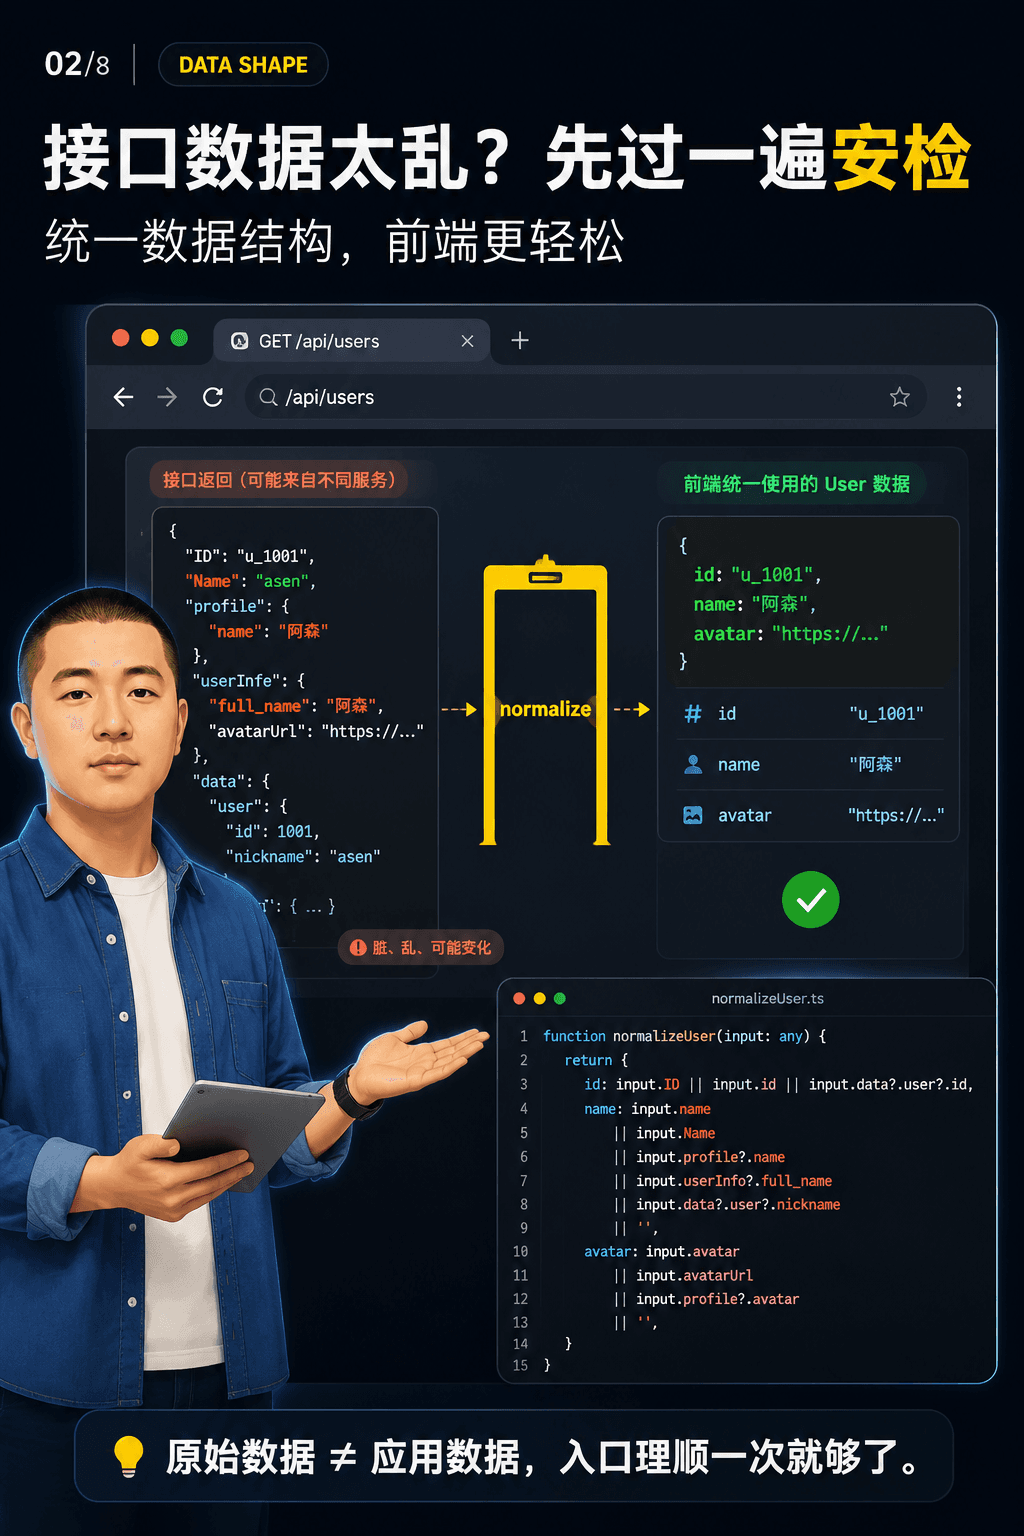Click the 脏、乱、可能变化 badge text
The height and width of the screenshot is (1536, 1024).
click(x=431, y=947)
